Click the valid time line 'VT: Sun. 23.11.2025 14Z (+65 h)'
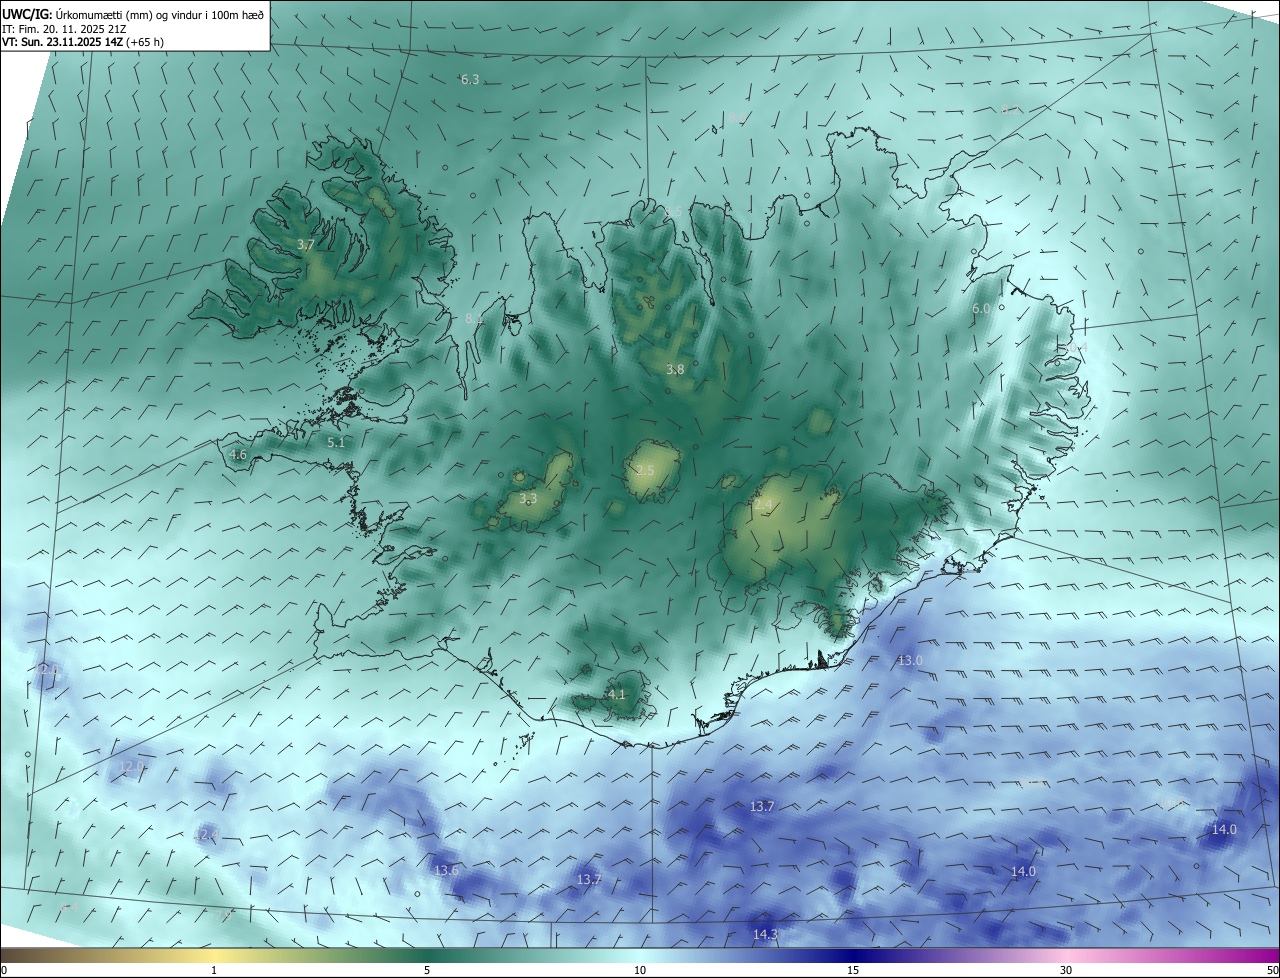 (82, 42)
